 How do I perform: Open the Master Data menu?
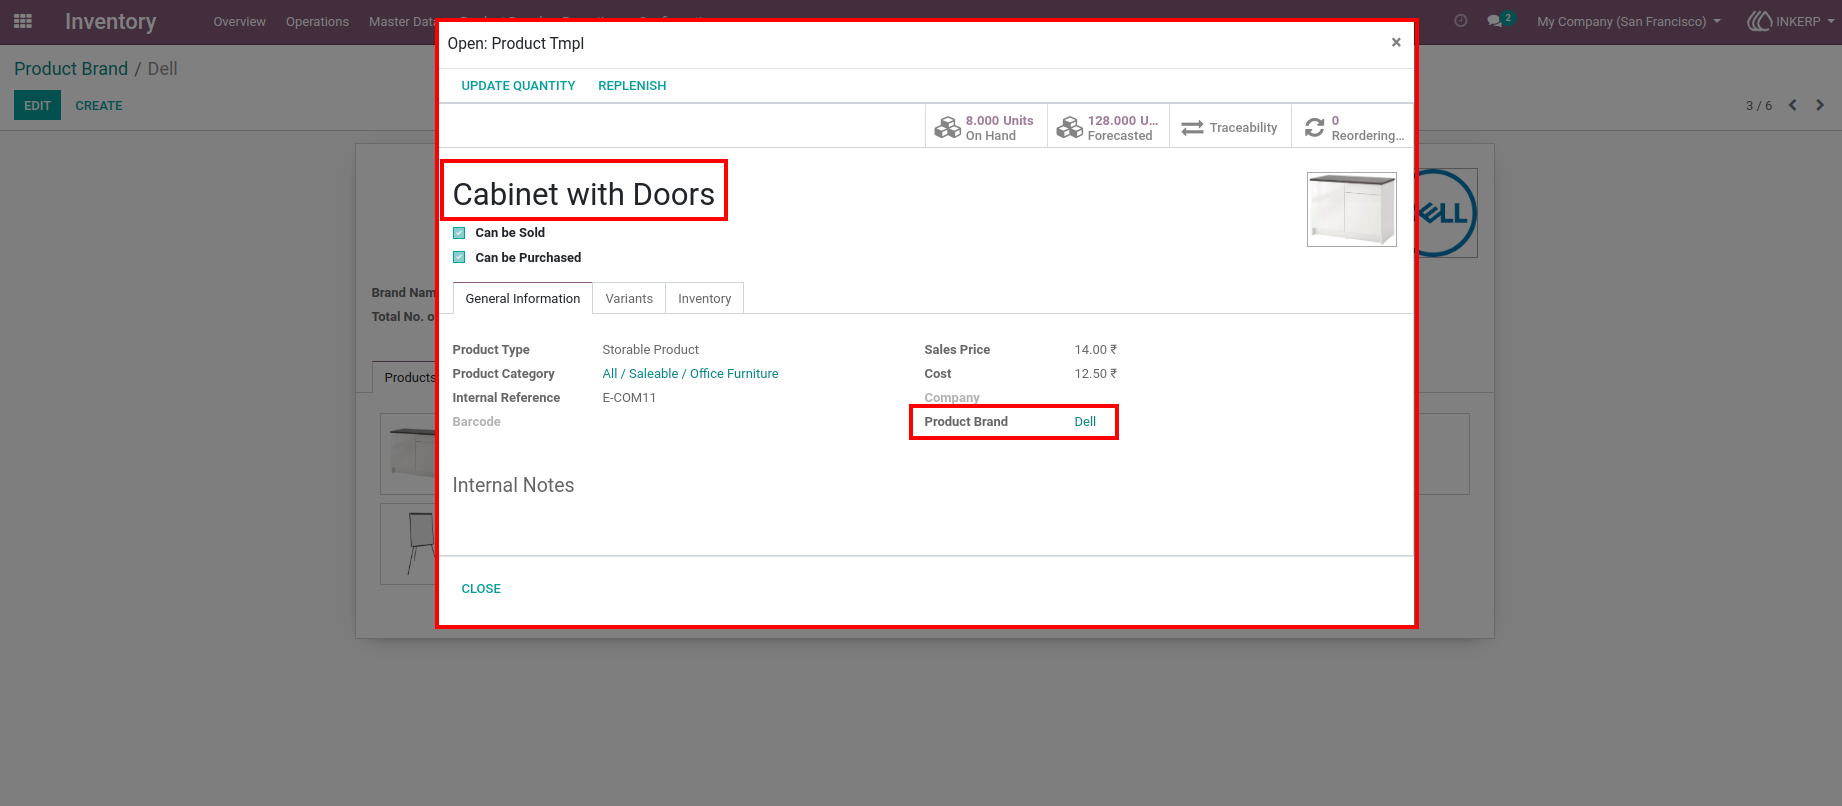[x=402, y=21]
